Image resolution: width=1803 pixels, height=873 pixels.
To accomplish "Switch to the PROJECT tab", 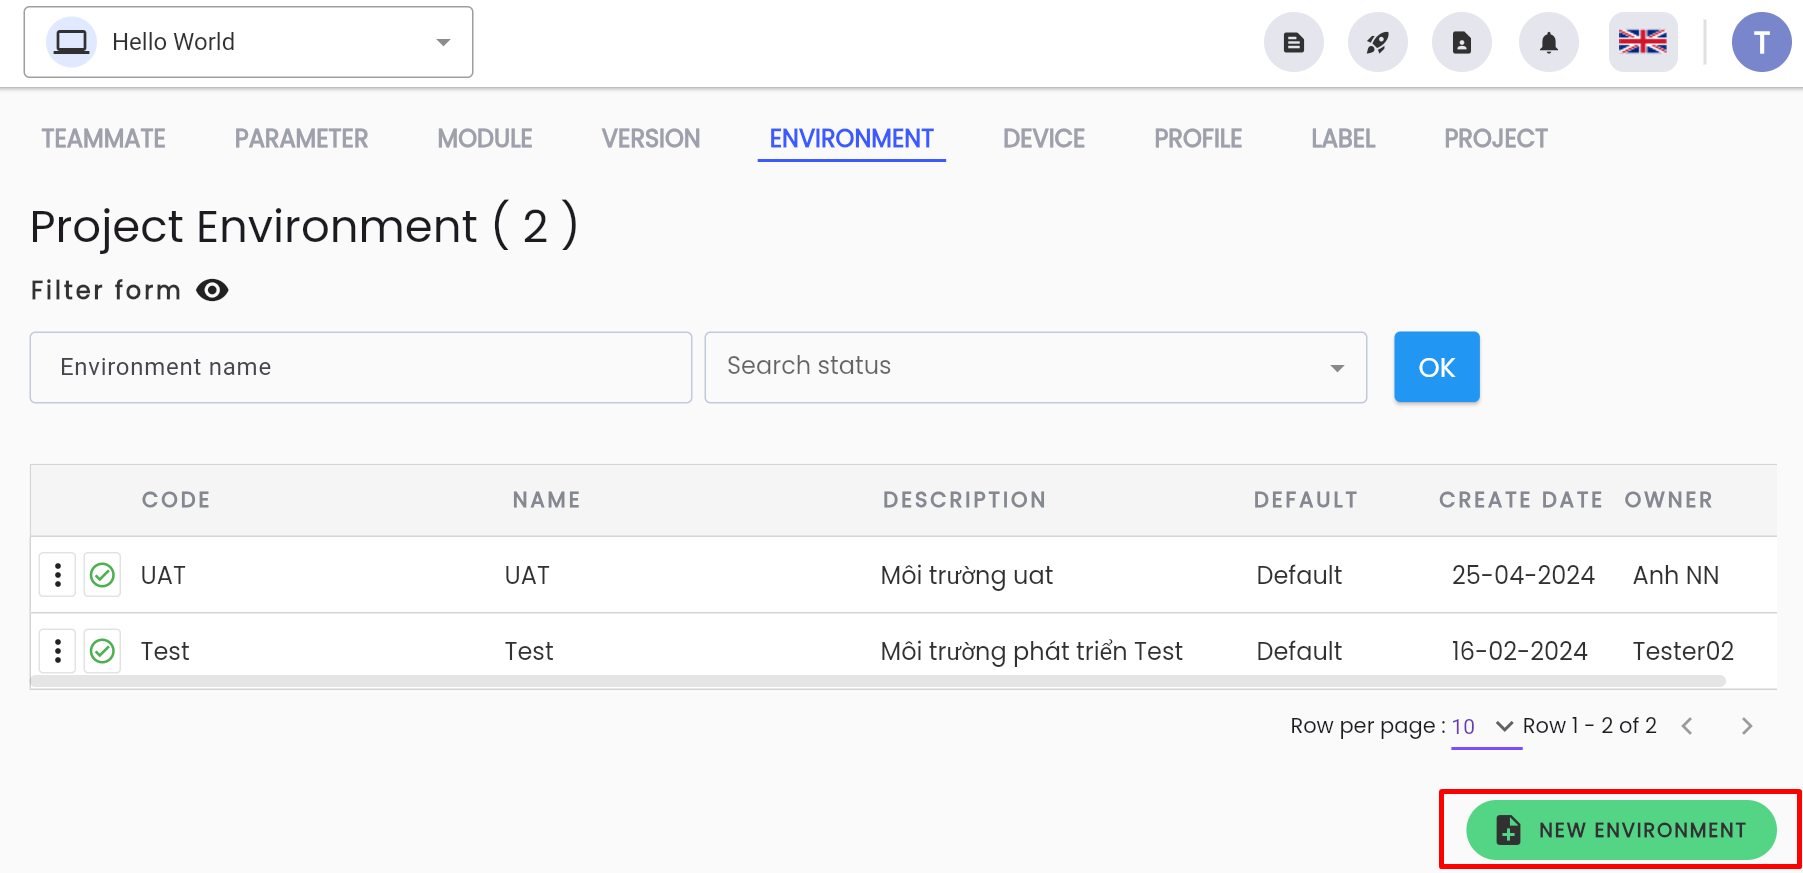I will (1496, 139).
